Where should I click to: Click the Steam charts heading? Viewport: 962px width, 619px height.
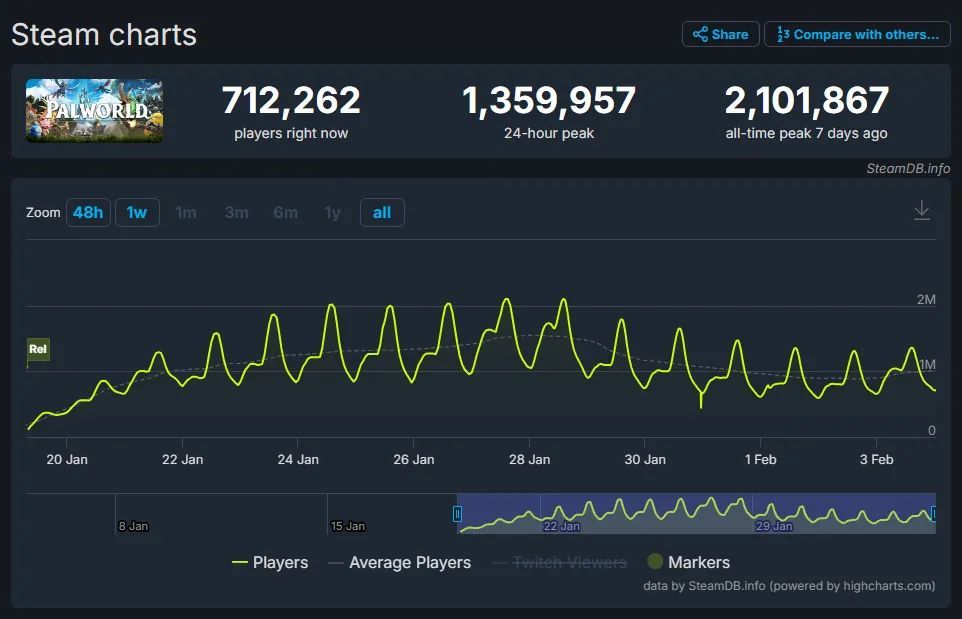coord(104,34)
